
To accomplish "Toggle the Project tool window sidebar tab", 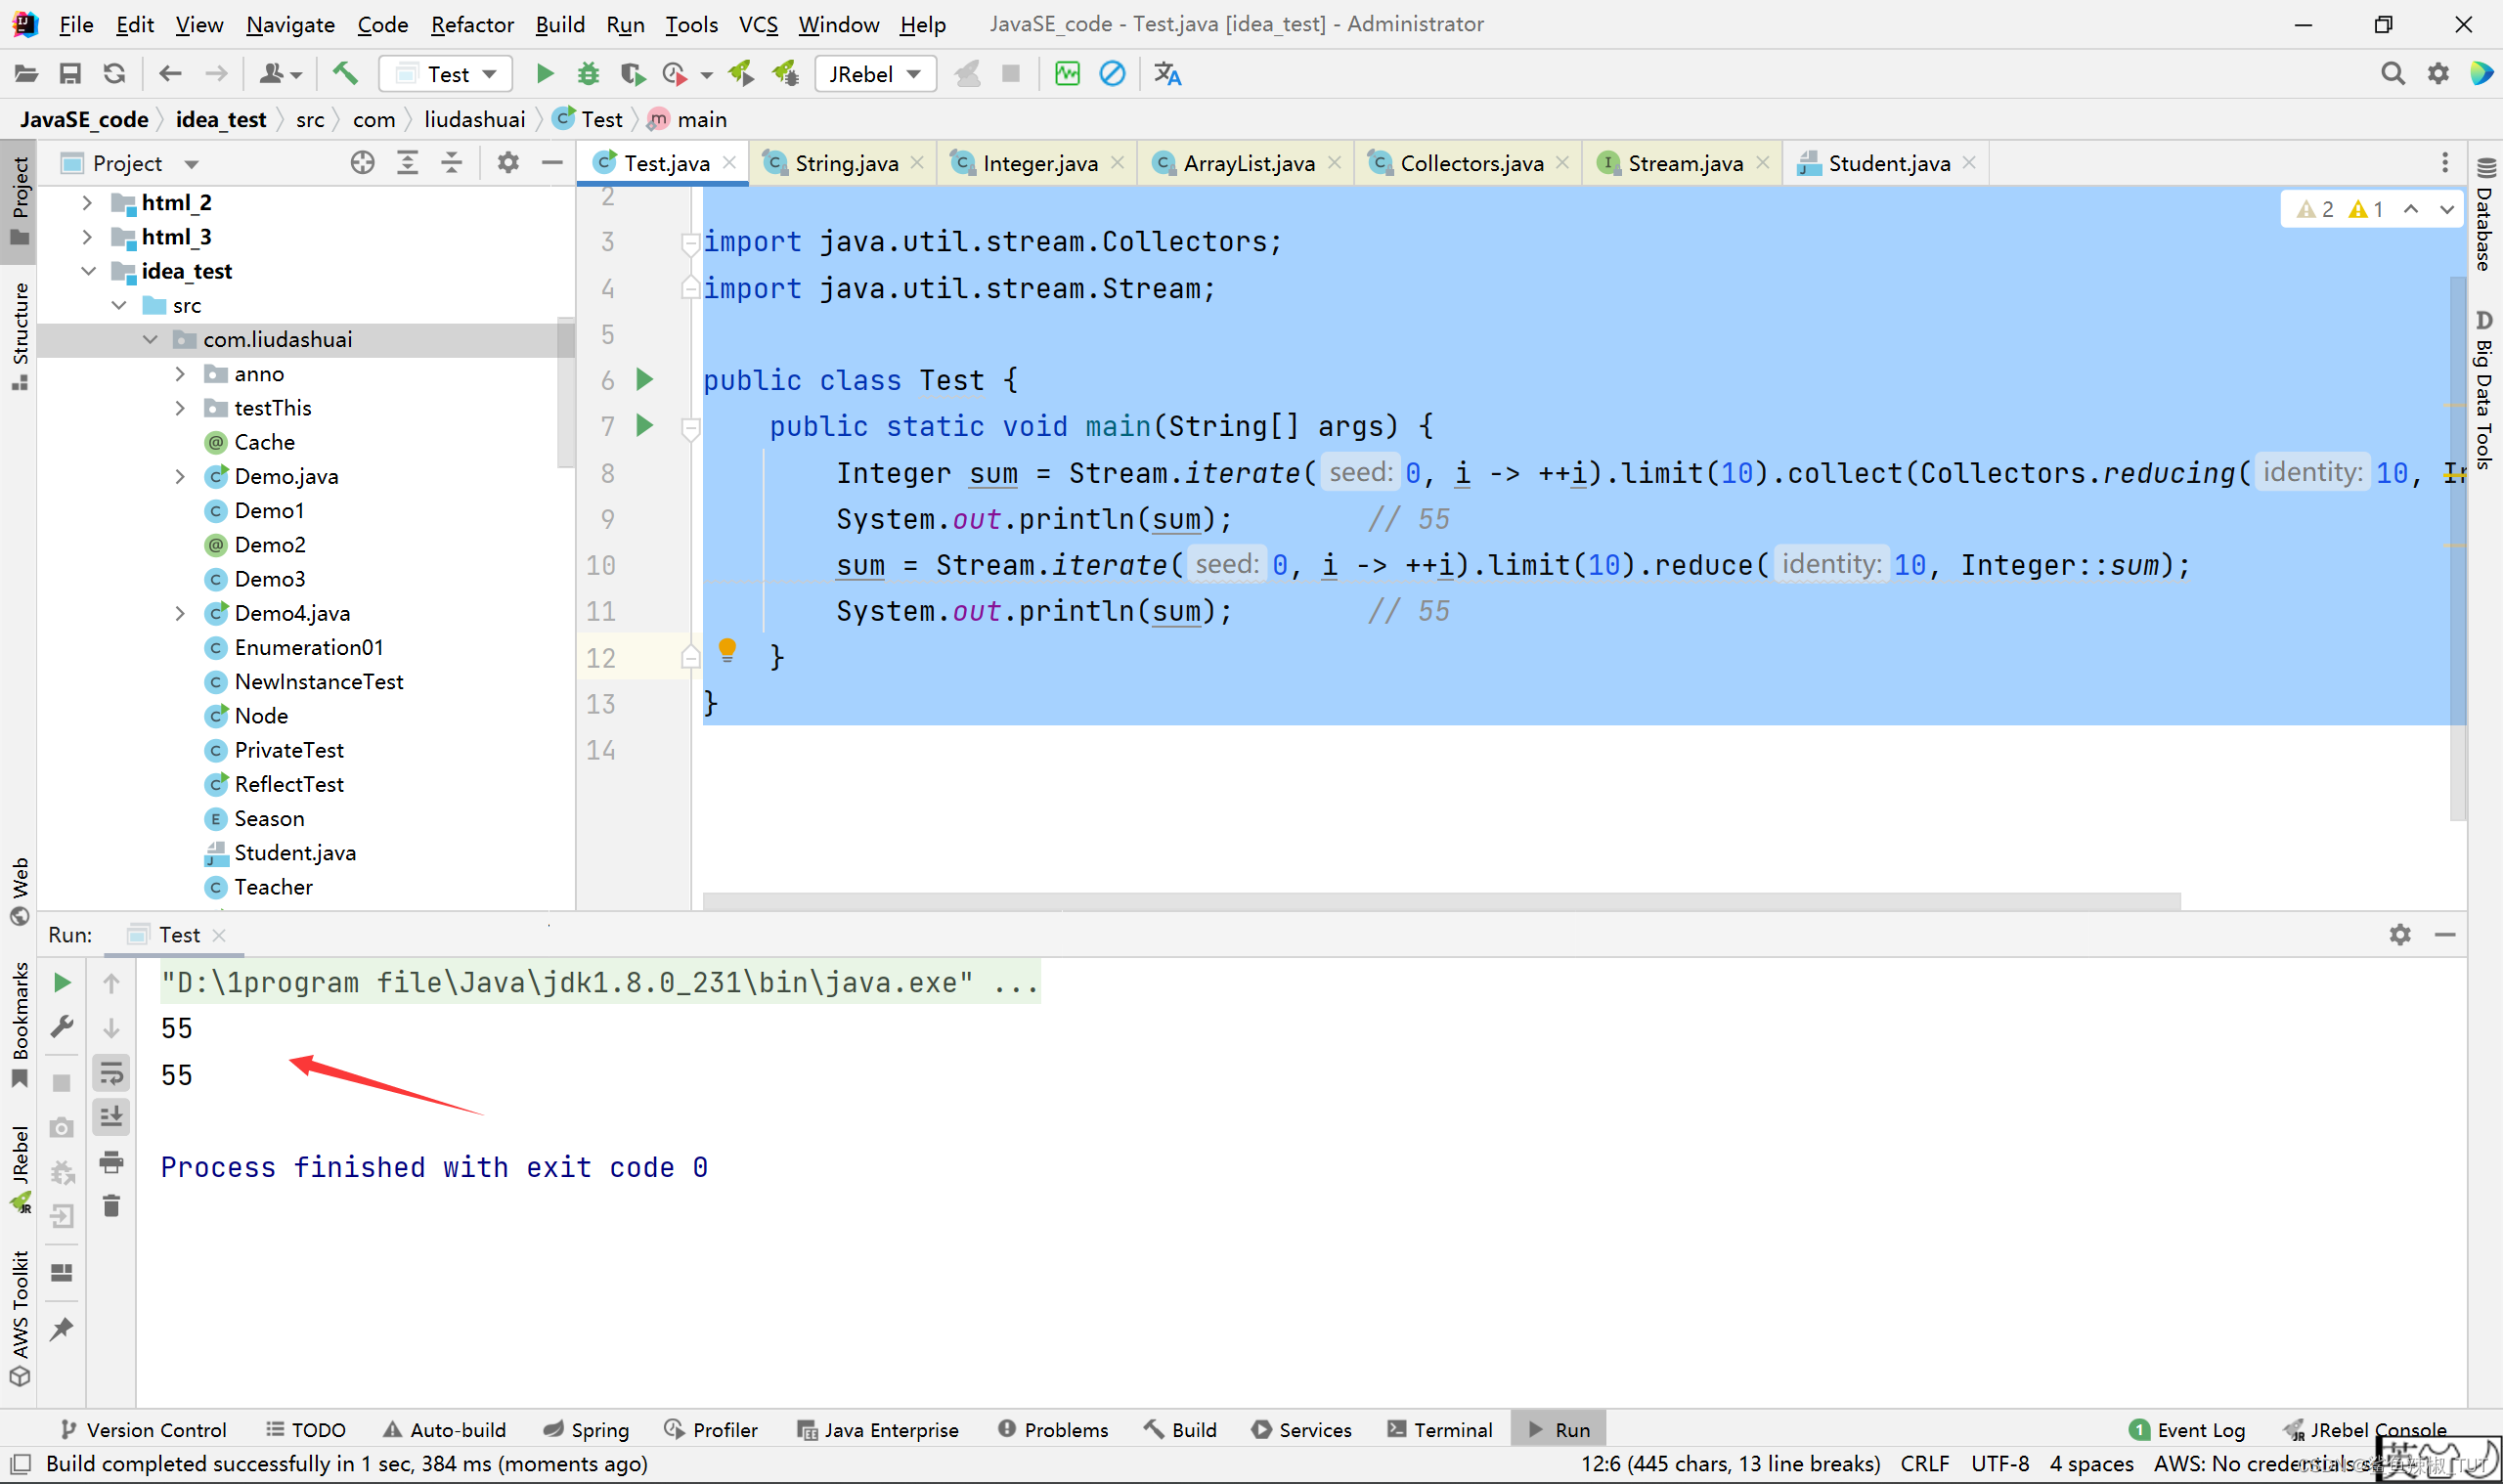I will pyautogui.click(x=19, y=202).
